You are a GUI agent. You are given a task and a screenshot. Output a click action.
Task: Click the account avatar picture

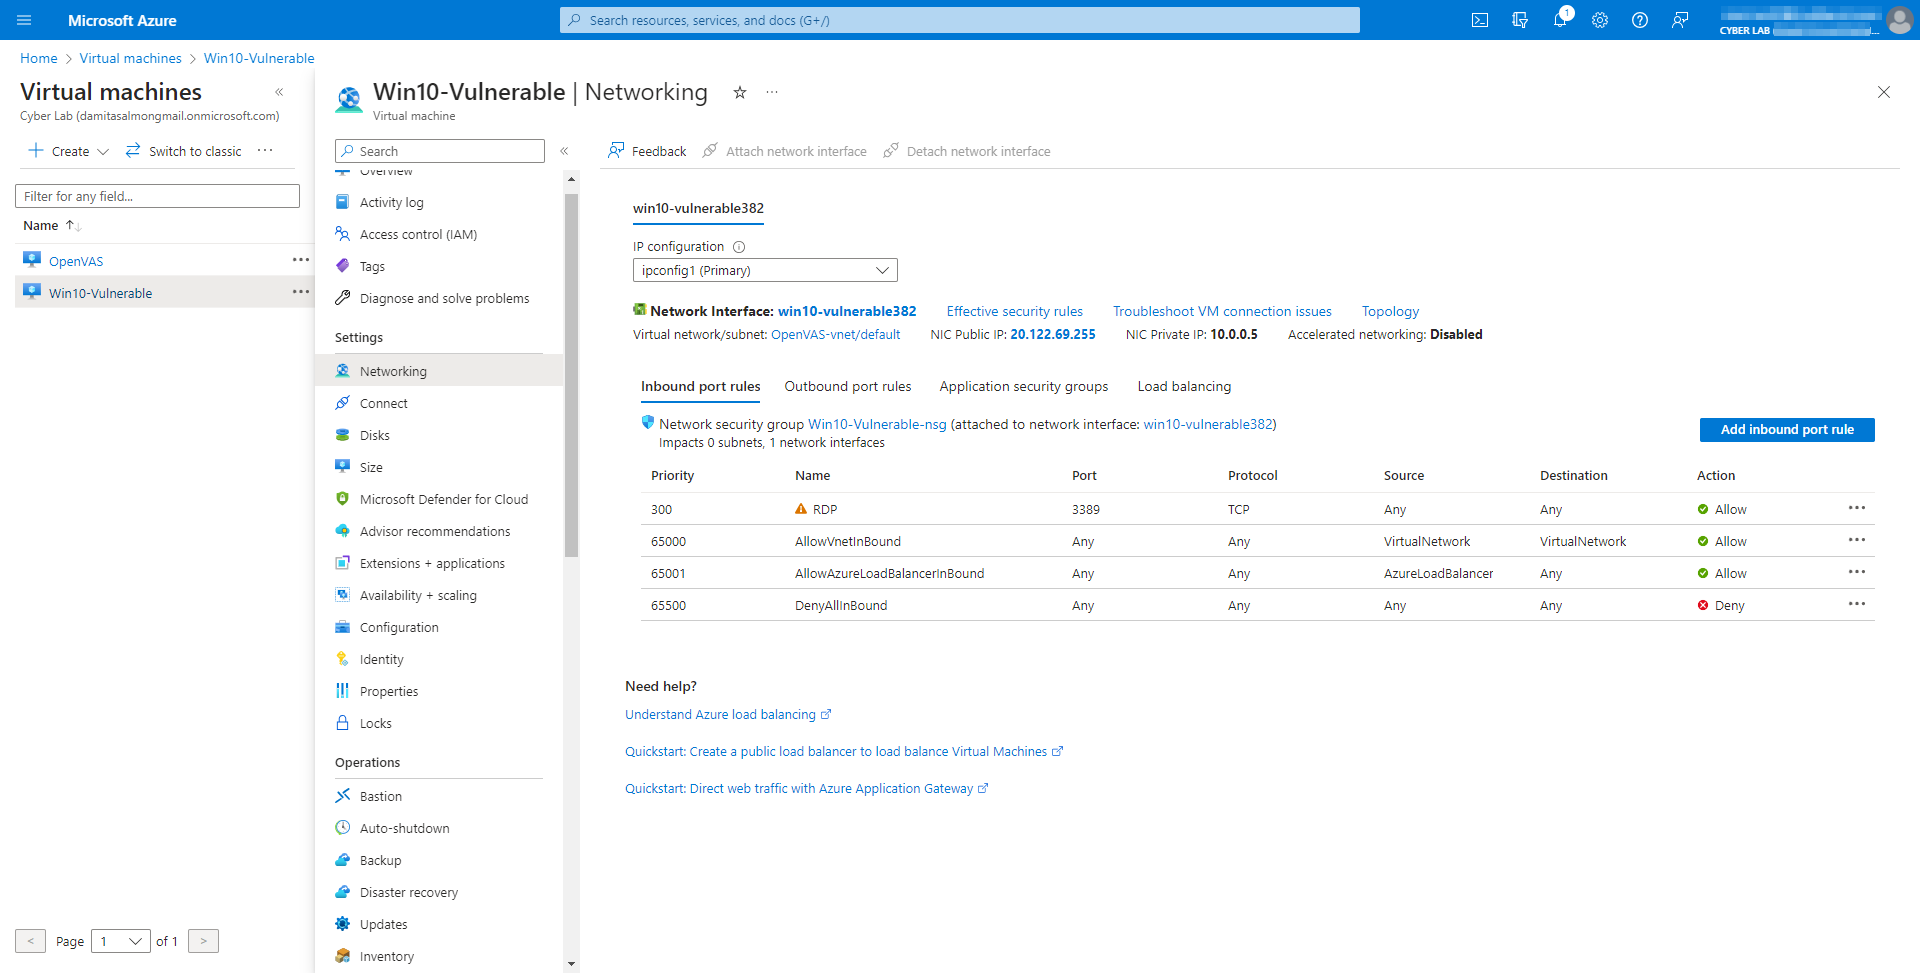tap(1899, 20)
